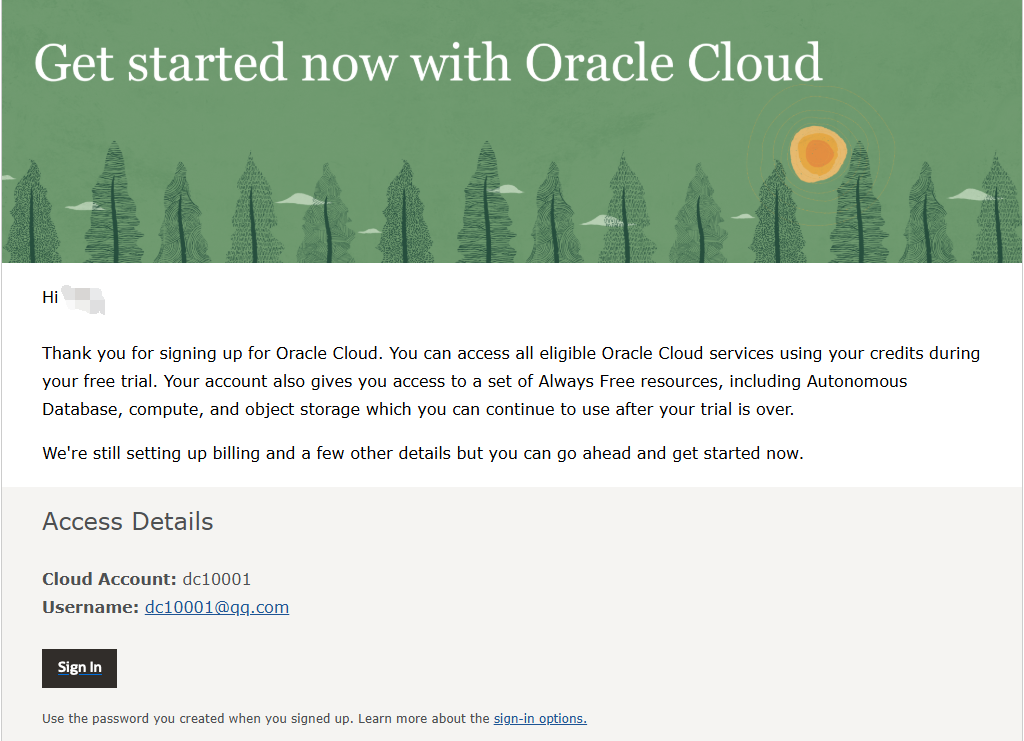Click the "Thank you for signing up" paragraph
Image resolution: width=1024 pixels, height=741 pixels.
click(x=511, y=381)
